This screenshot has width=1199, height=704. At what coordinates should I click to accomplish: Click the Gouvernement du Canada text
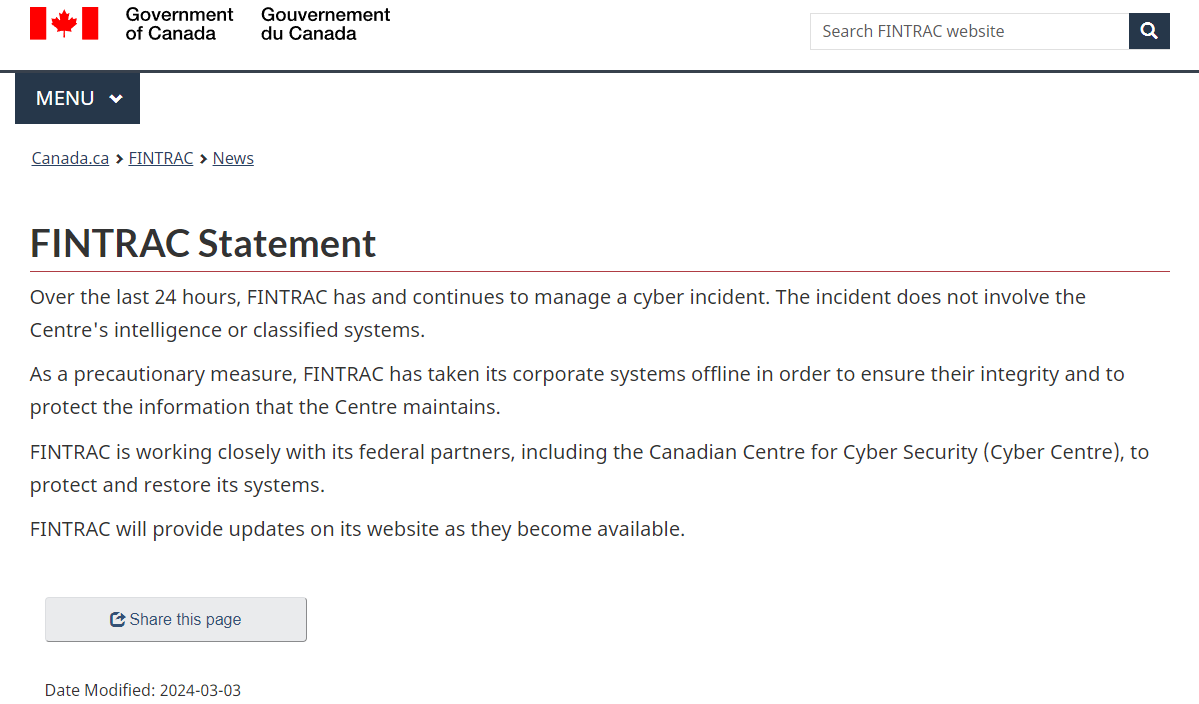tap(325, 24)
